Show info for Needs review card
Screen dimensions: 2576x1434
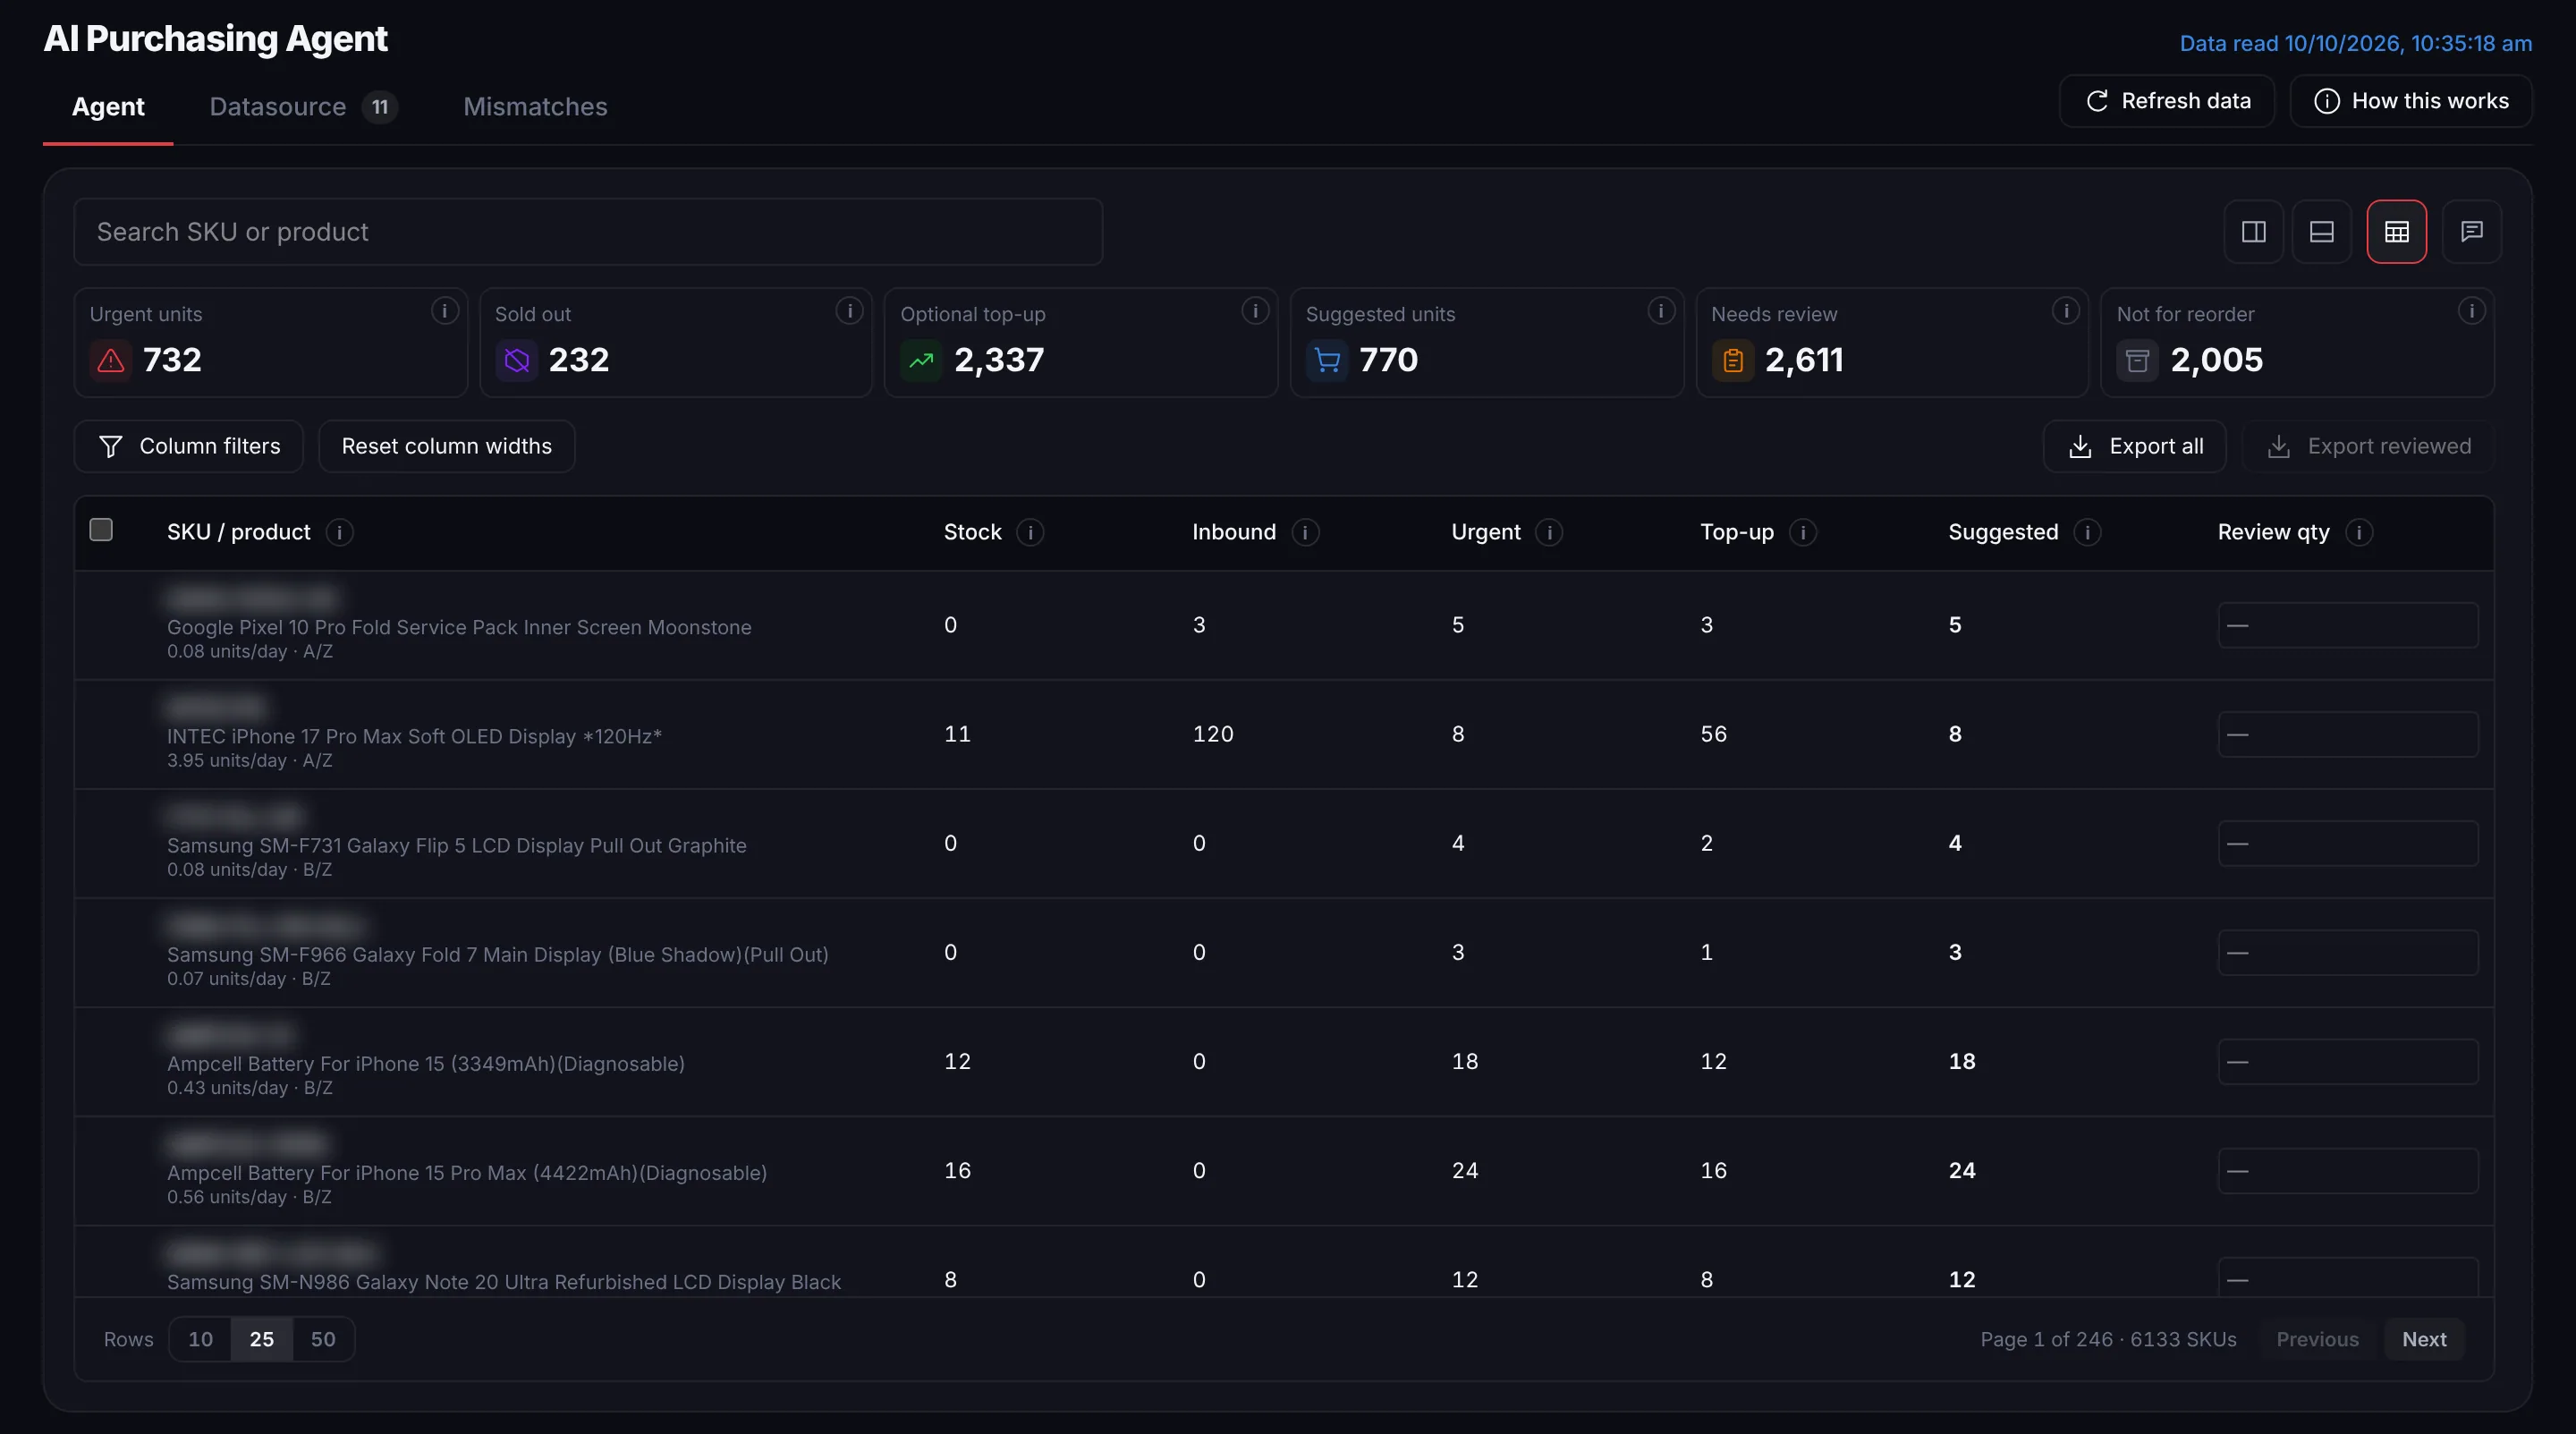pos(2066,311)
